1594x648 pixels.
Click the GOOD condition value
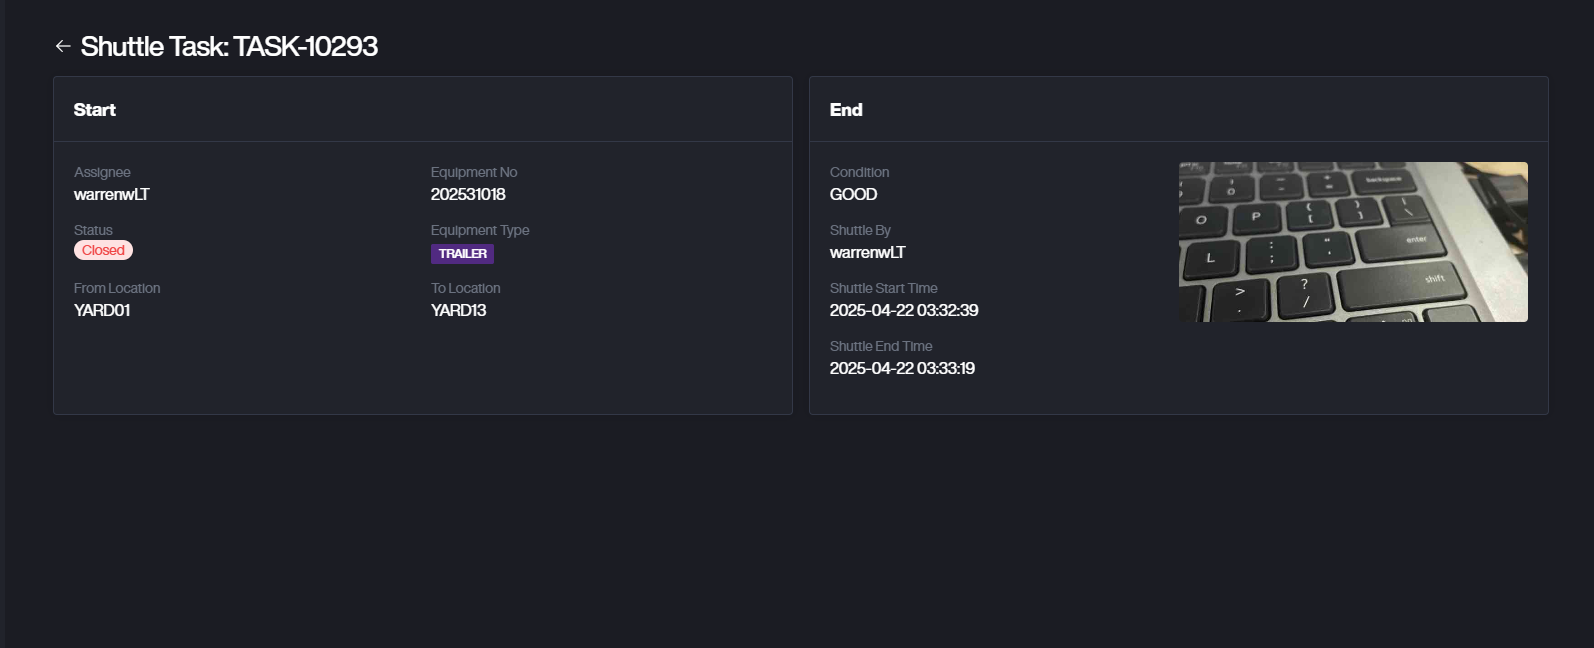853,194
